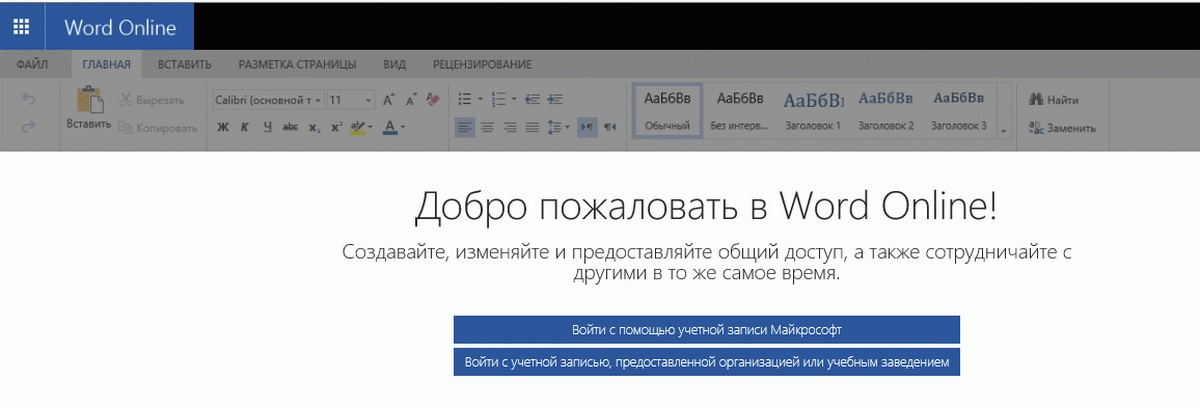Toggle bold (Ж) formatting
Viewport: 1200px width, 408px height.
click(223, 127)
